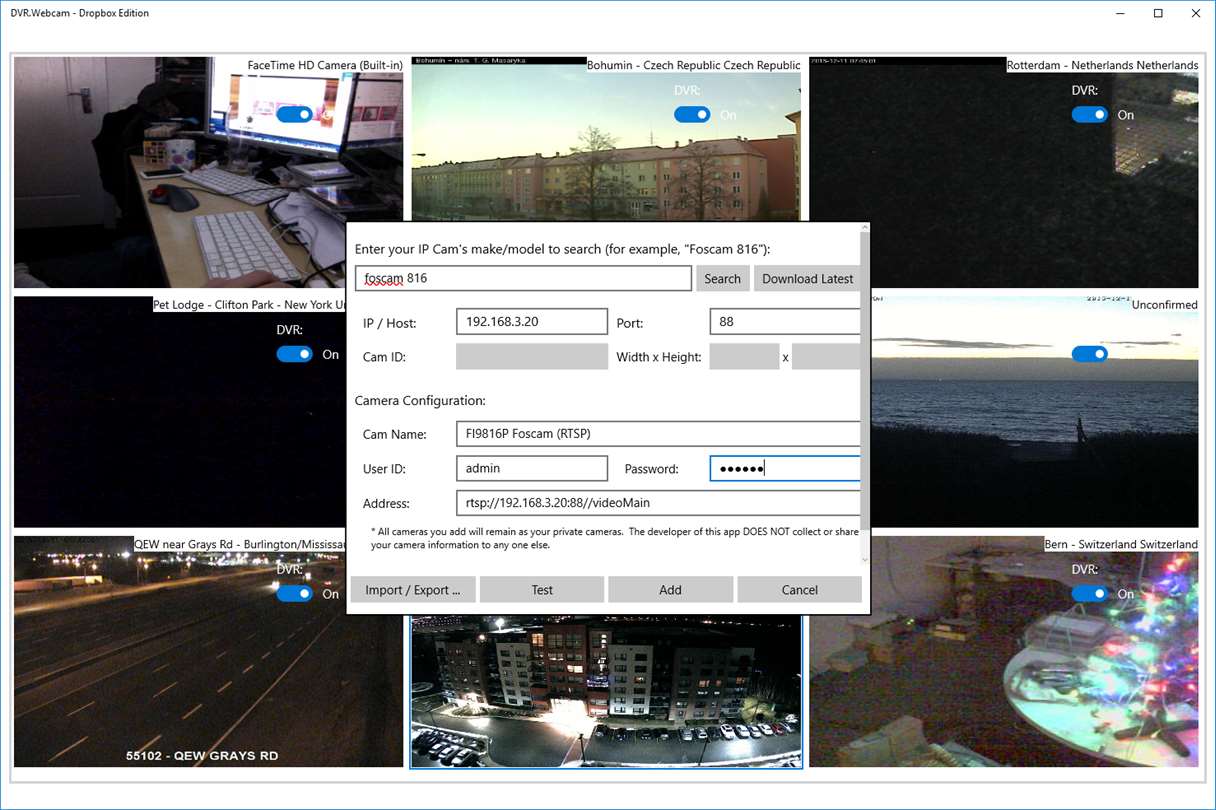Toggle DVR switch on FaceTime HD Camera
Screen dimensions: 1216x810
[x=294, y=114]
